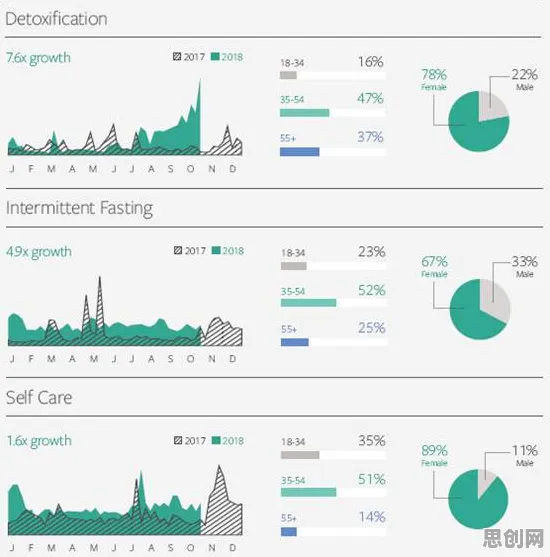This screenshot has height=557, width=550.
Task: Click the 35-54 bar showing 51%
Action: (x=308, y=492)
